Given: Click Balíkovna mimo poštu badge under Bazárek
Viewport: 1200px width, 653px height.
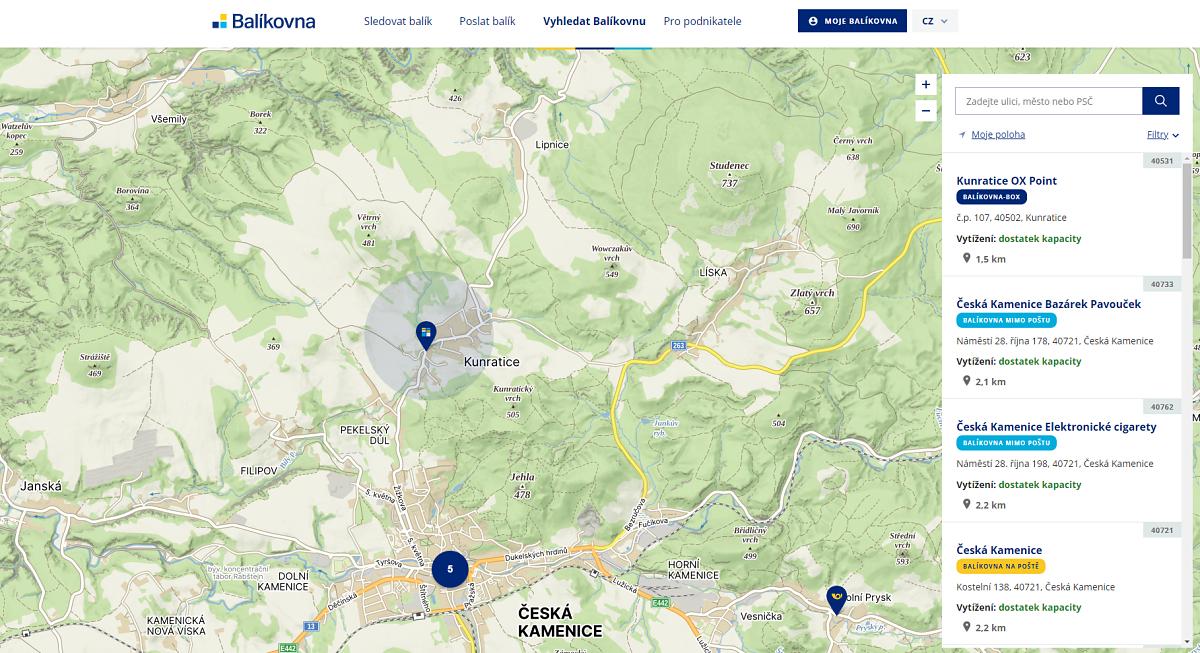Looking at the screenshot, I should point(1006,320).
